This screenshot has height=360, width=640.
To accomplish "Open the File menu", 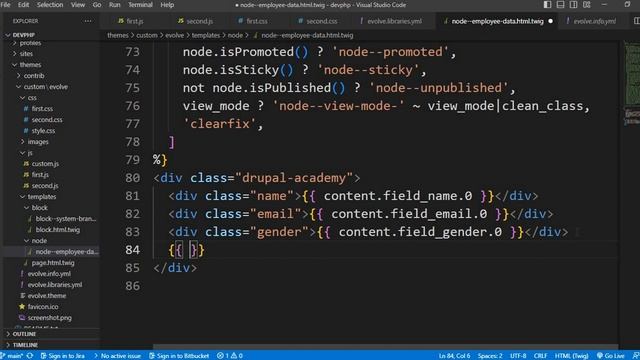I will coord(6,5).
